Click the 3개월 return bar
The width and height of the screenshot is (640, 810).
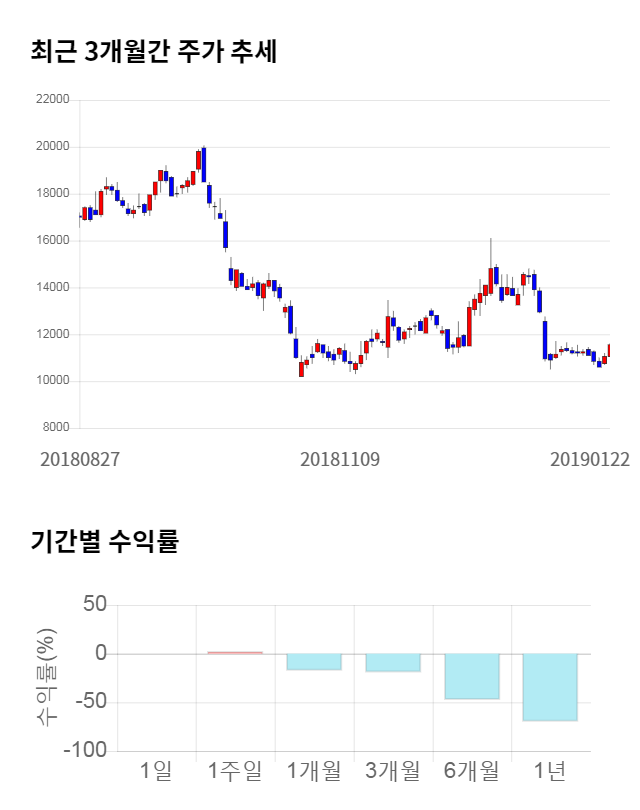tap(392, 662)
